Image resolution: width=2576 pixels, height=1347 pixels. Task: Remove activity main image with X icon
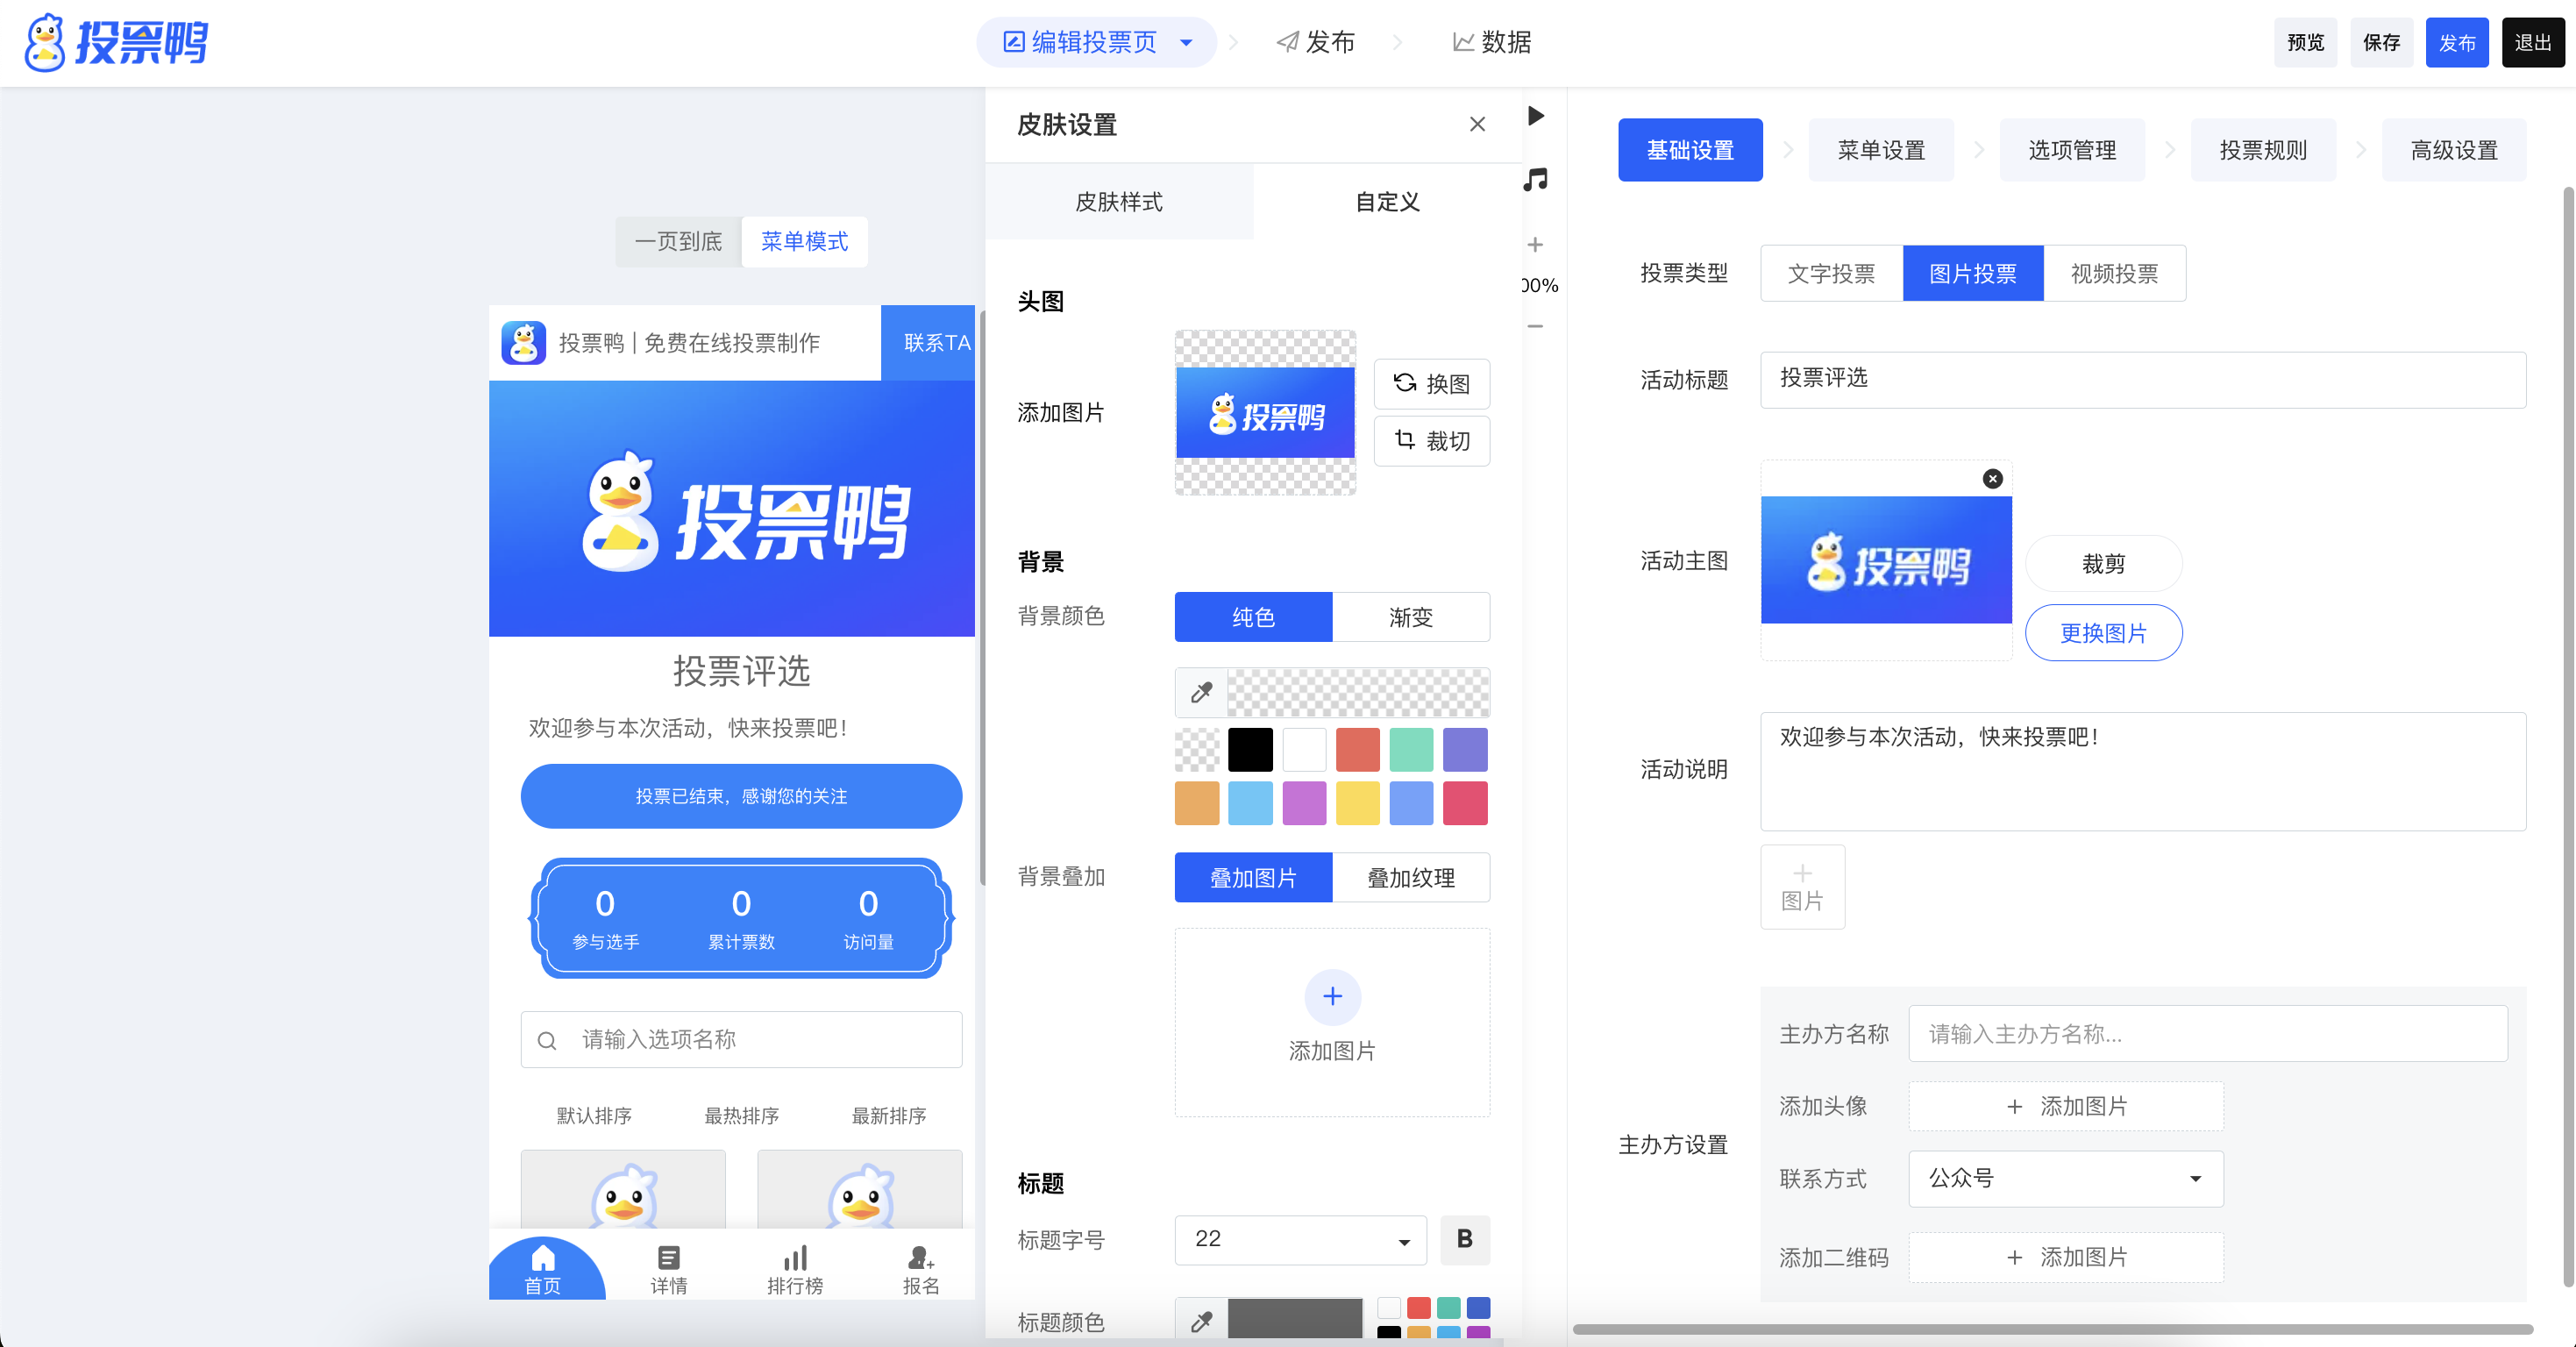pos(1992,479)
